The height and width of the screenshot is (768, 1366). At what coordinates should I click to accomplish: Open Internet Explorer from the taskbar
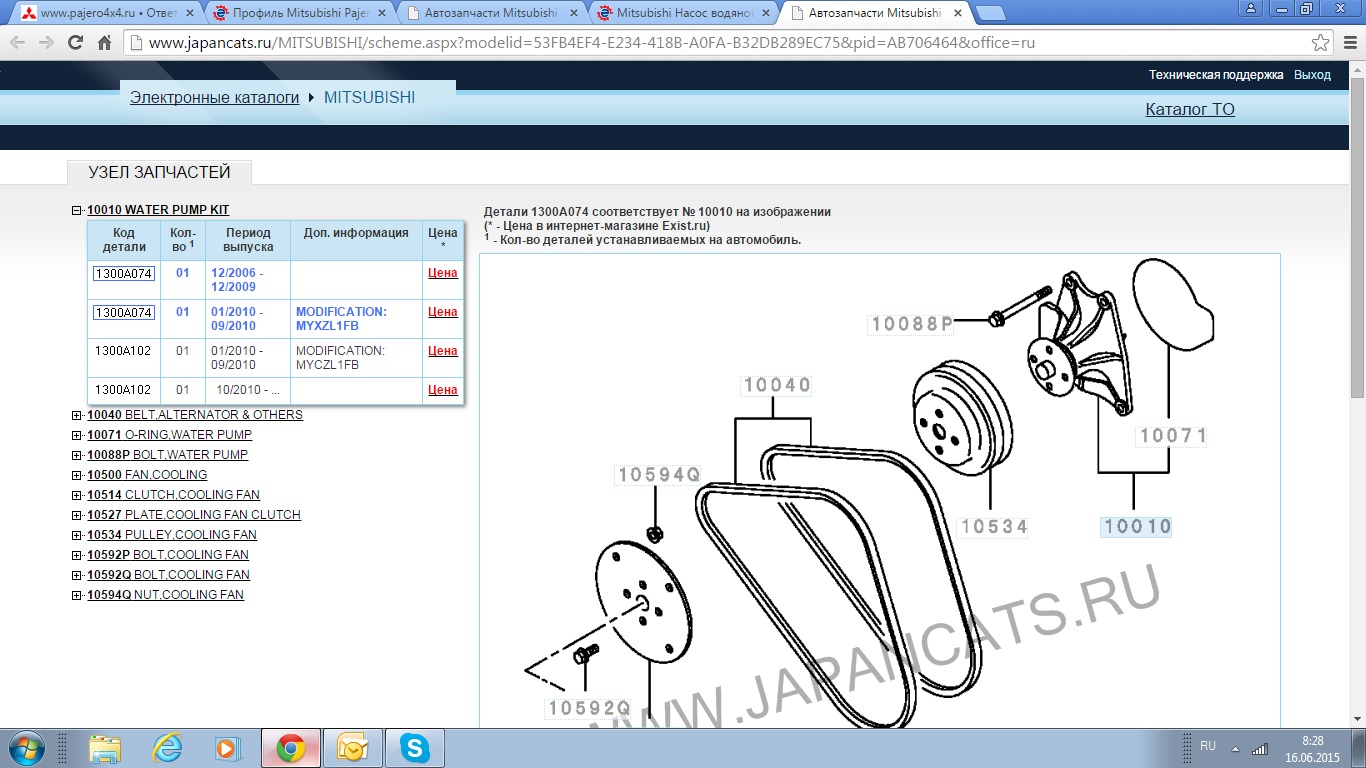click(167, 748)
